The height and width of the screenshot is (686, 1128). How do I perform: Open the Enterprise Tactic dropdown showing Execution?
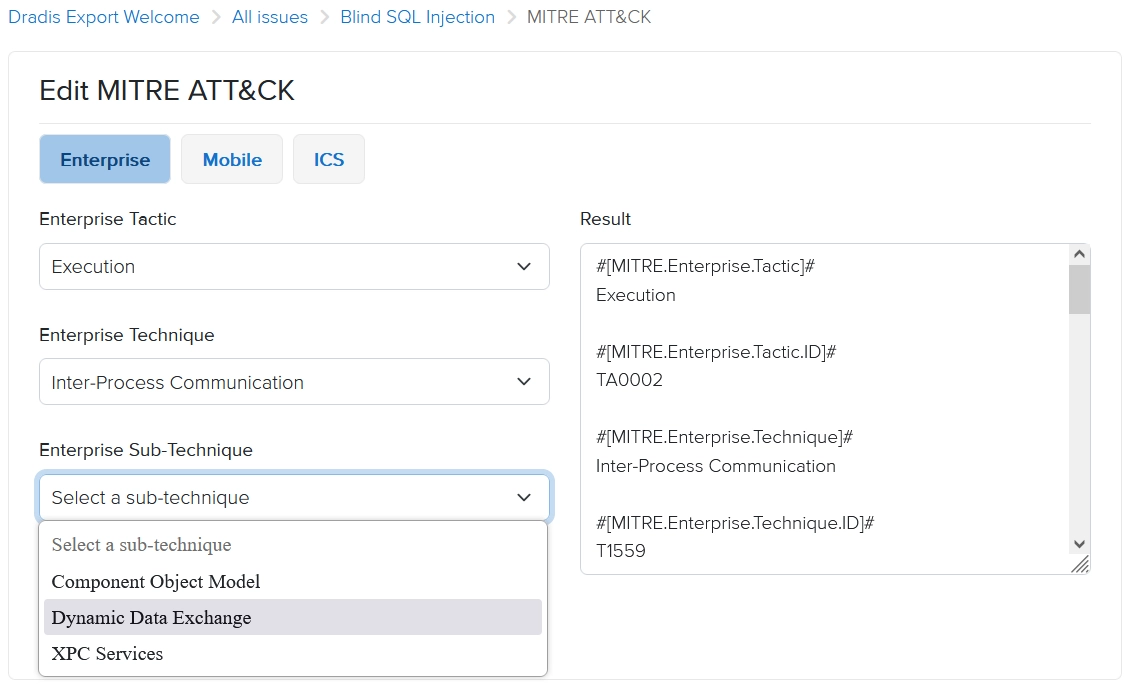coord(294,267)
